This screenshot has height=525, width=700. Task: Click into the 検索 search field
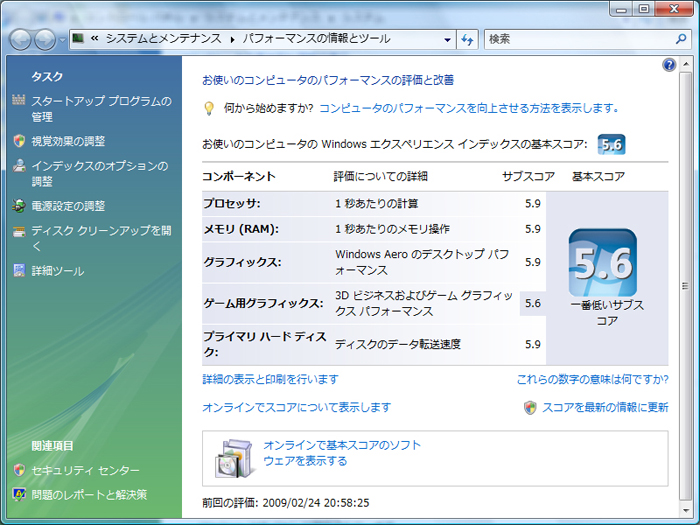tap(579, 39)
